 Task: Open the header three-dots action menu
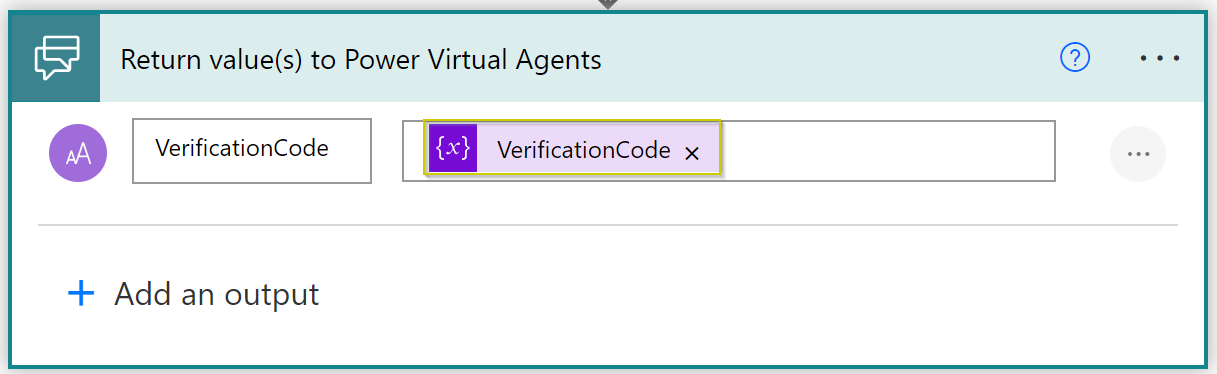point(1160,59)
